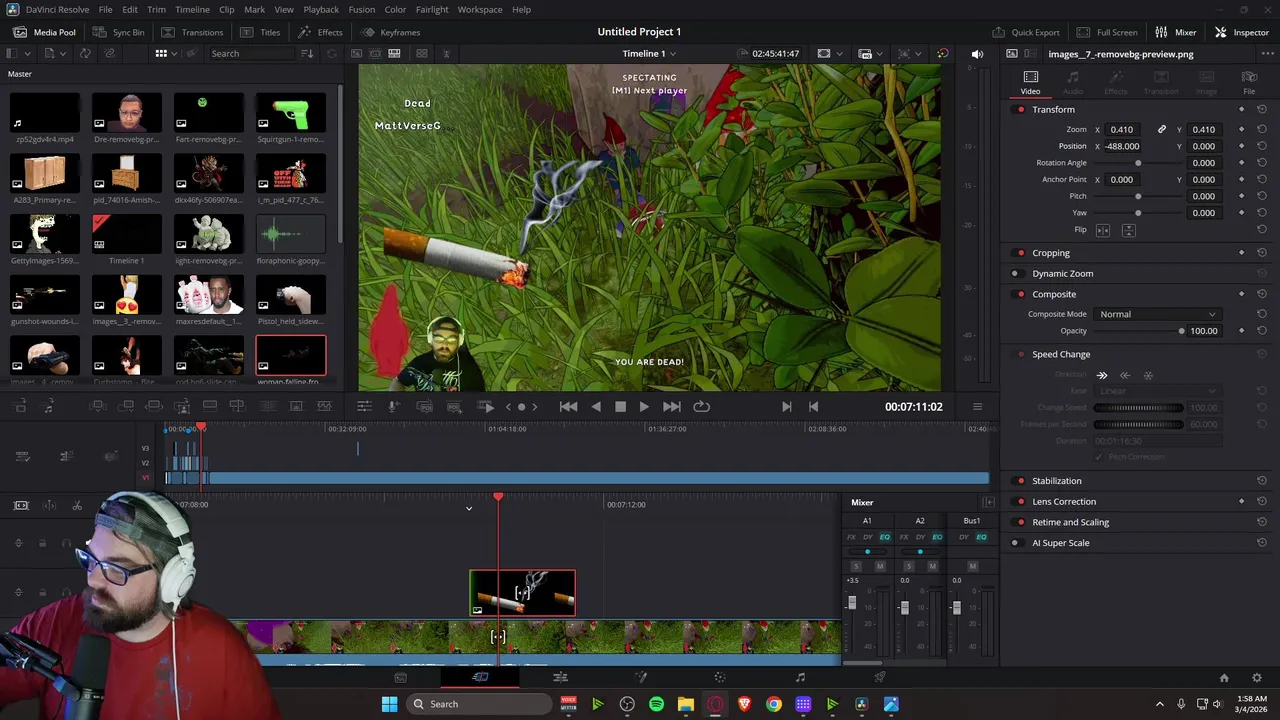Open the Keyframes panel
Image resolution: width=1280 pixels, height=720 pixels.
tap(390, 32)
